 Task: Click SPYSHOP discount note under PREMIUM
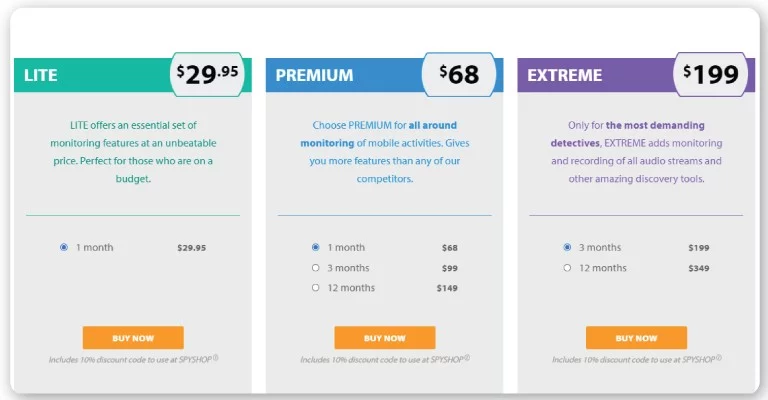[x=385, y=359]
